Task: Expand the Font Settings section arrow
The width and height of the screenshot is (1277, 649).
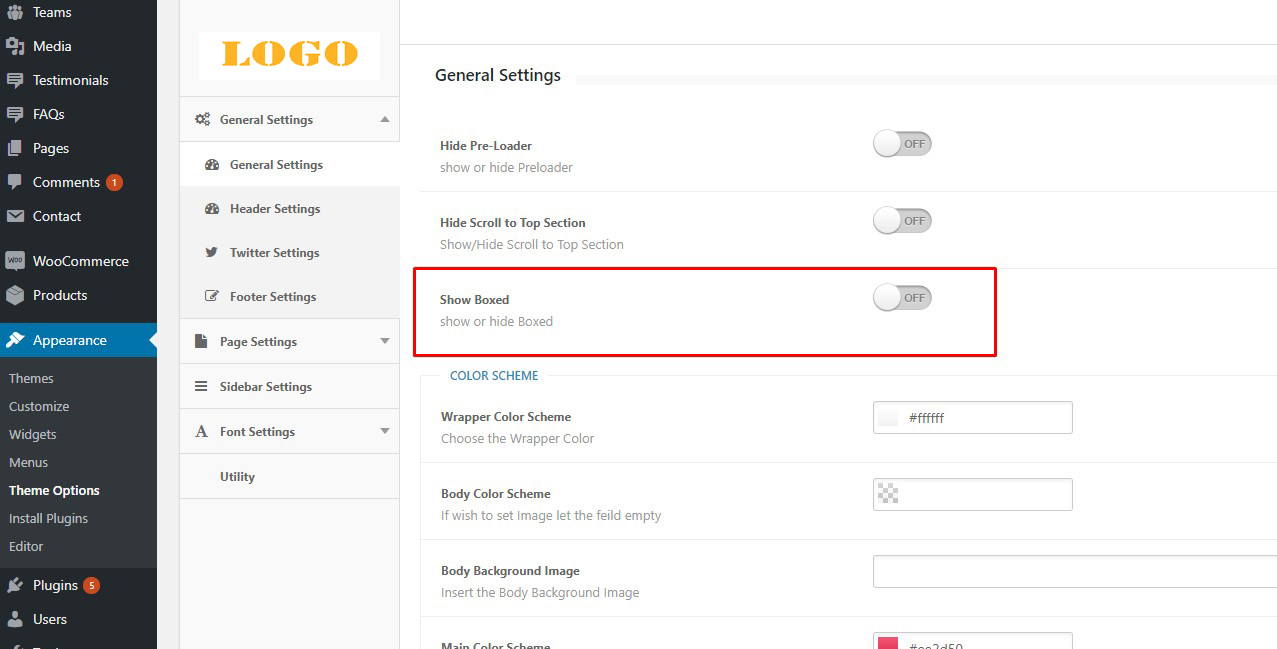Action: 385,432
